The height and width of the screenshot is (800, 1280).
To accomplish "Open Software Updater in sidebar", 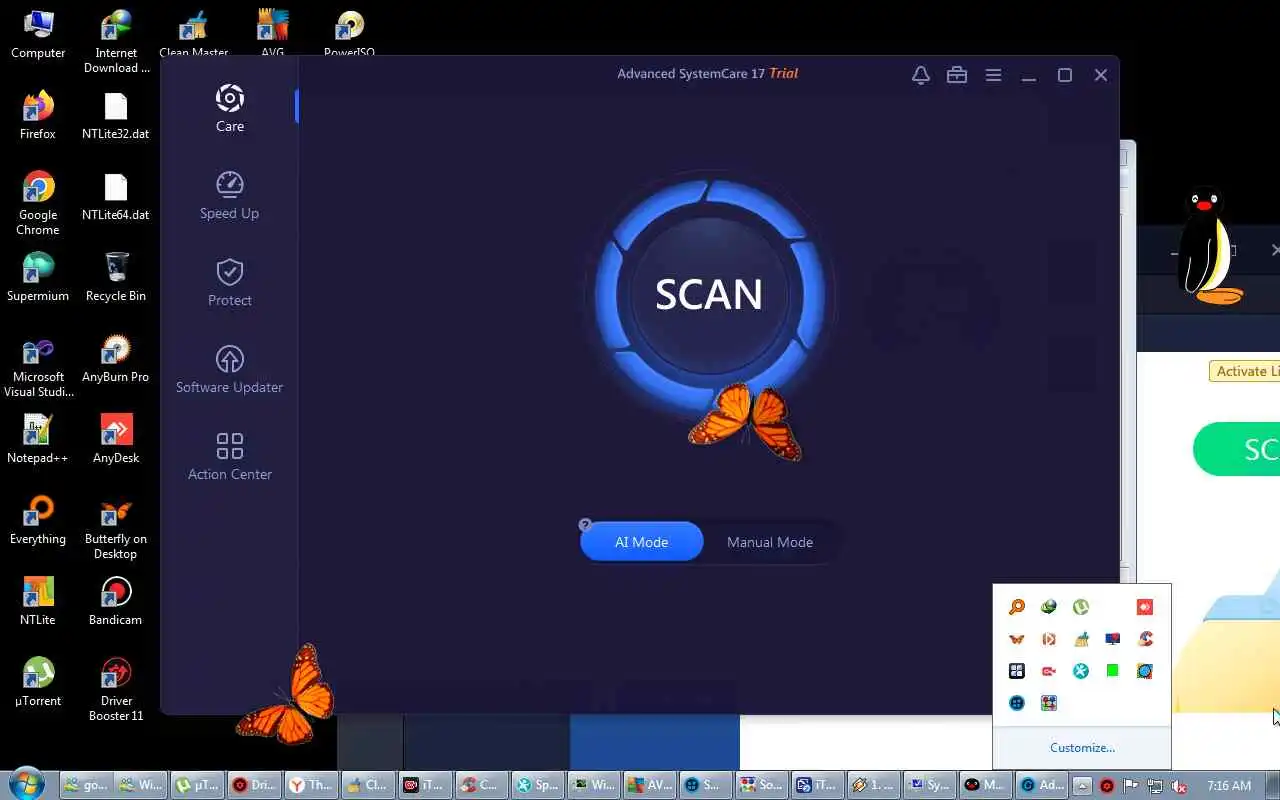I will point(229,370).
